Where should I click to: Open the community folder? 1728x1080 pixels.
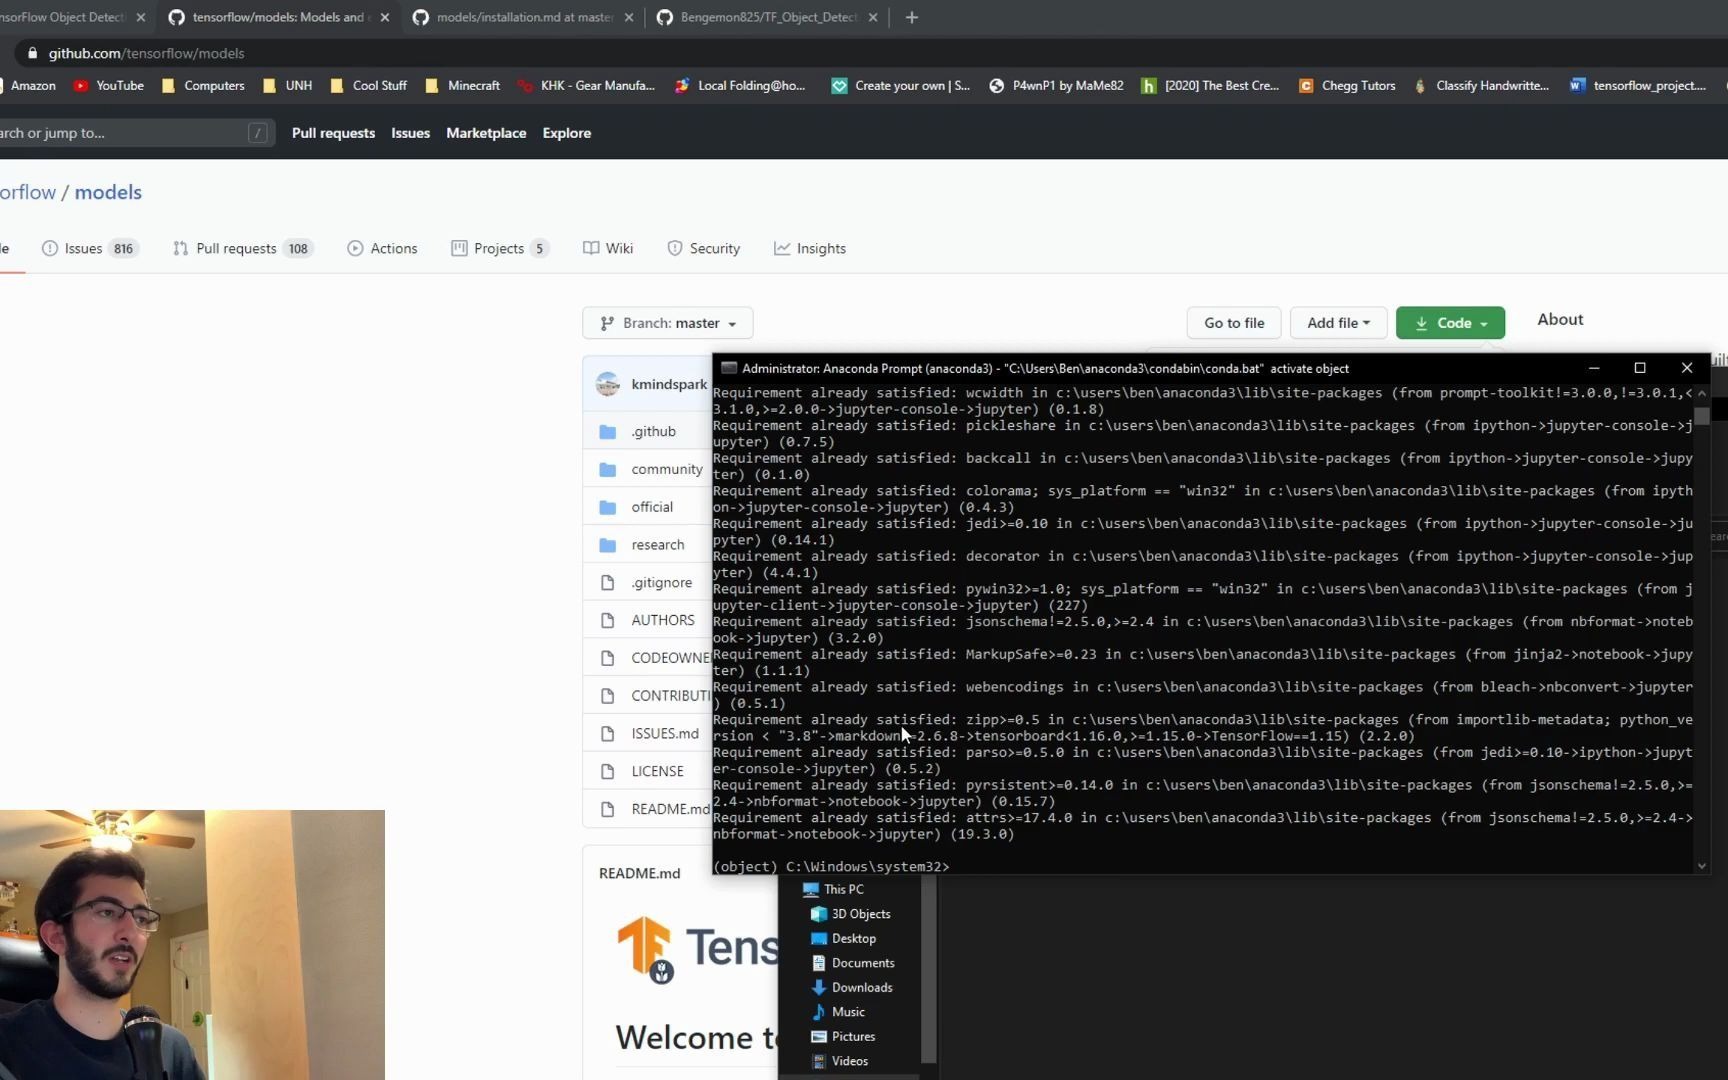pos(667,469)
